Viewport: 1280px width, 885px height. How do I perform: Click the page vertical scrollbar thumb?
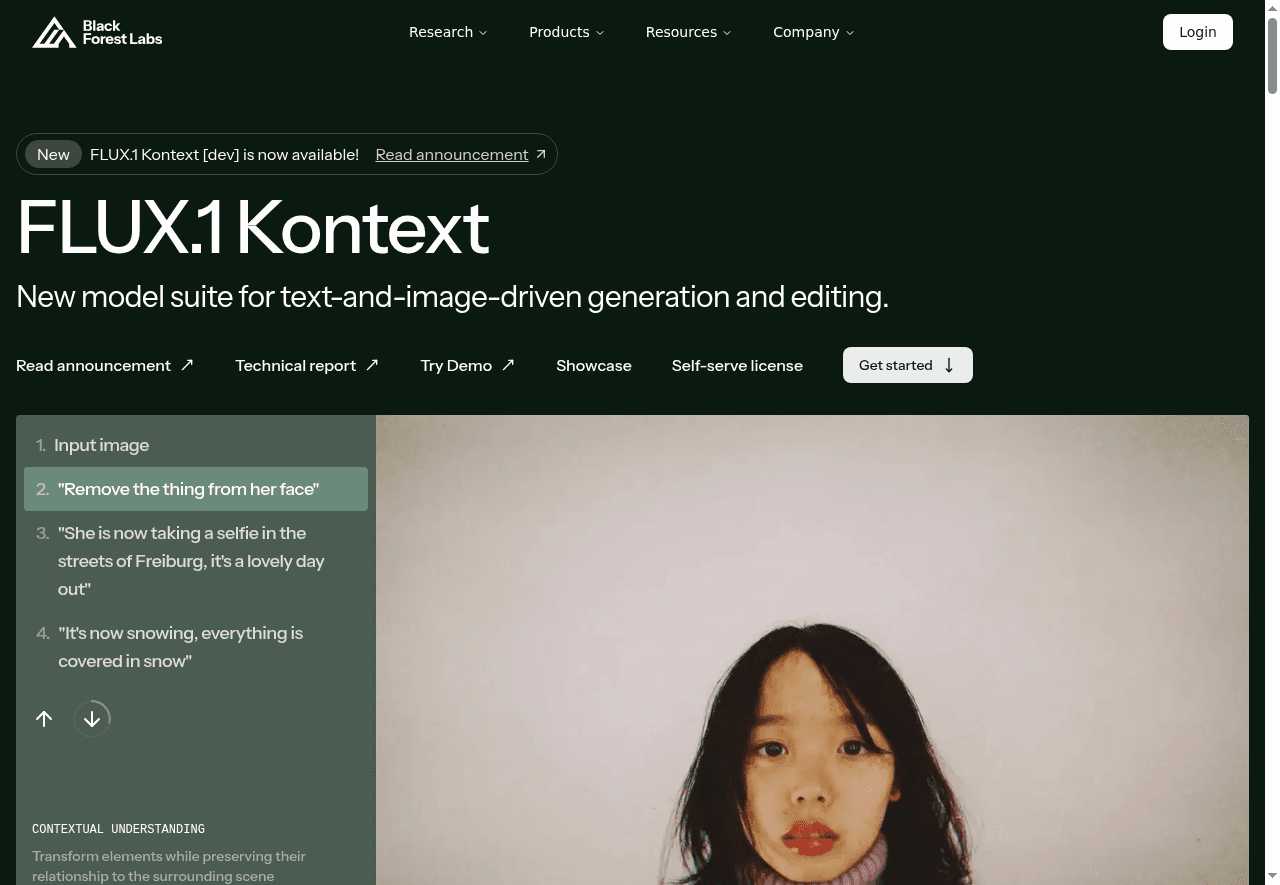[1272, 52]
